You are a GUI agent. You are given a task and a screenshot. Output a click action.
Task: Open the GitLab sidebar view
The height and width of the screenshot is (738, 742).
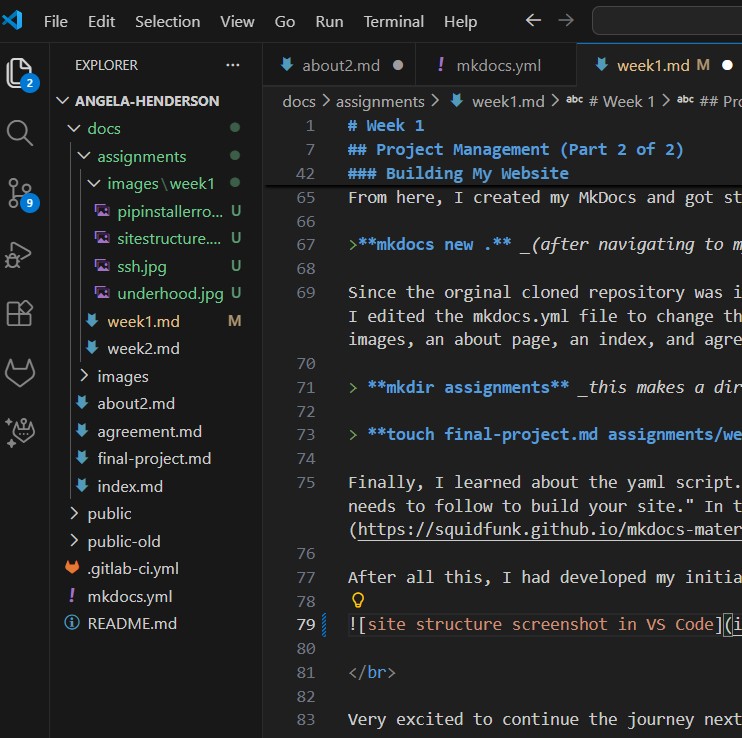click(20, 373)
